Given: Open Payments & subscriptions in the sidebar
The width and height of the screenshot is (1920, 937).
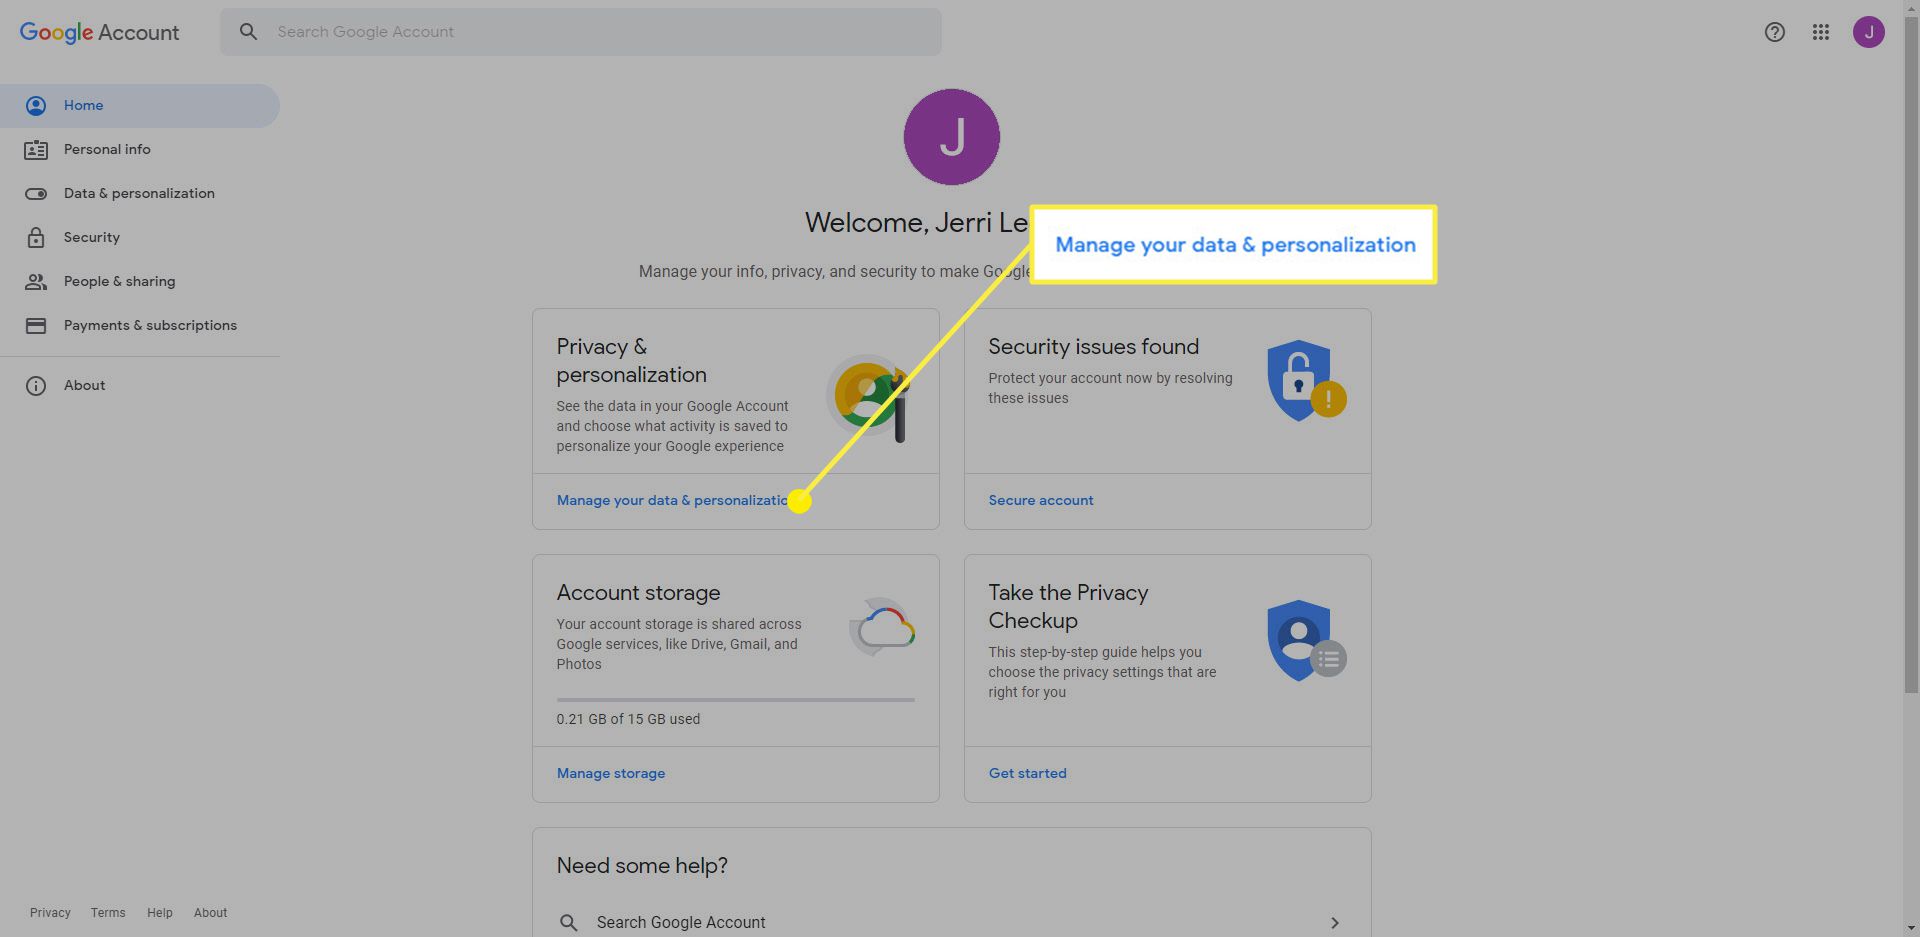Looking at the screenshot, I should coord(140,325).
